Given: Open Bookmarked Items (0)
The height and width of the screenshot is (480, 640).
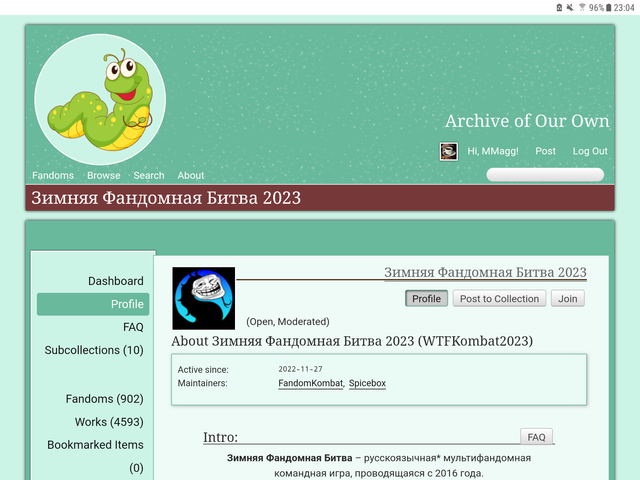Looking at the screenshot, I should click(x=95, y=456).
